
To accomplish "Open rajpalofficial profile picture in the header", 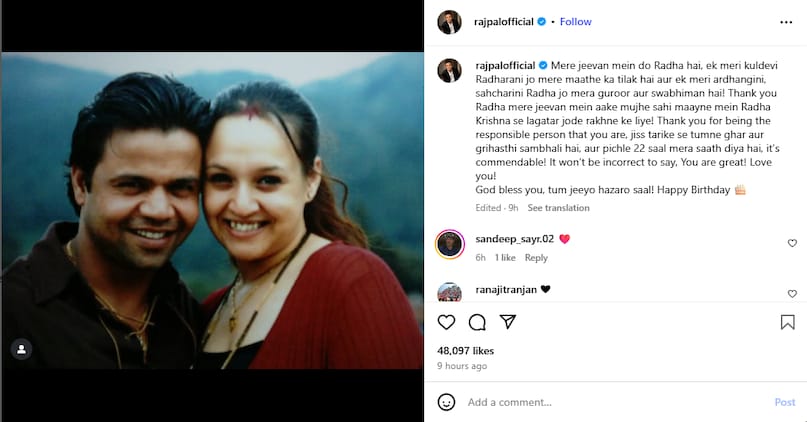I will 450,21.
